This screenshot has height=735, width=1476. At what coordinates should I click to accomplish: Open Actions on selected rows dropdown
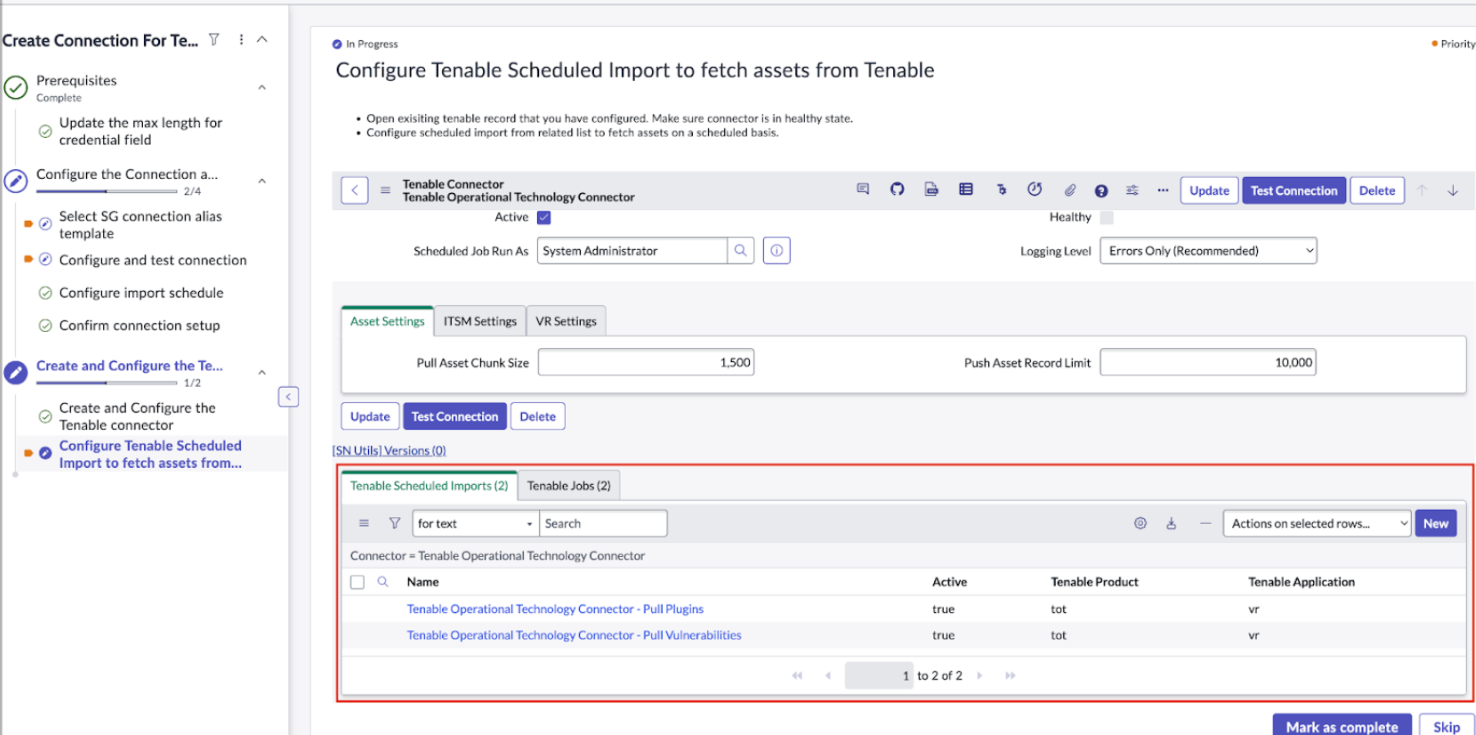pyautogui.click(x=1317, y=523)
